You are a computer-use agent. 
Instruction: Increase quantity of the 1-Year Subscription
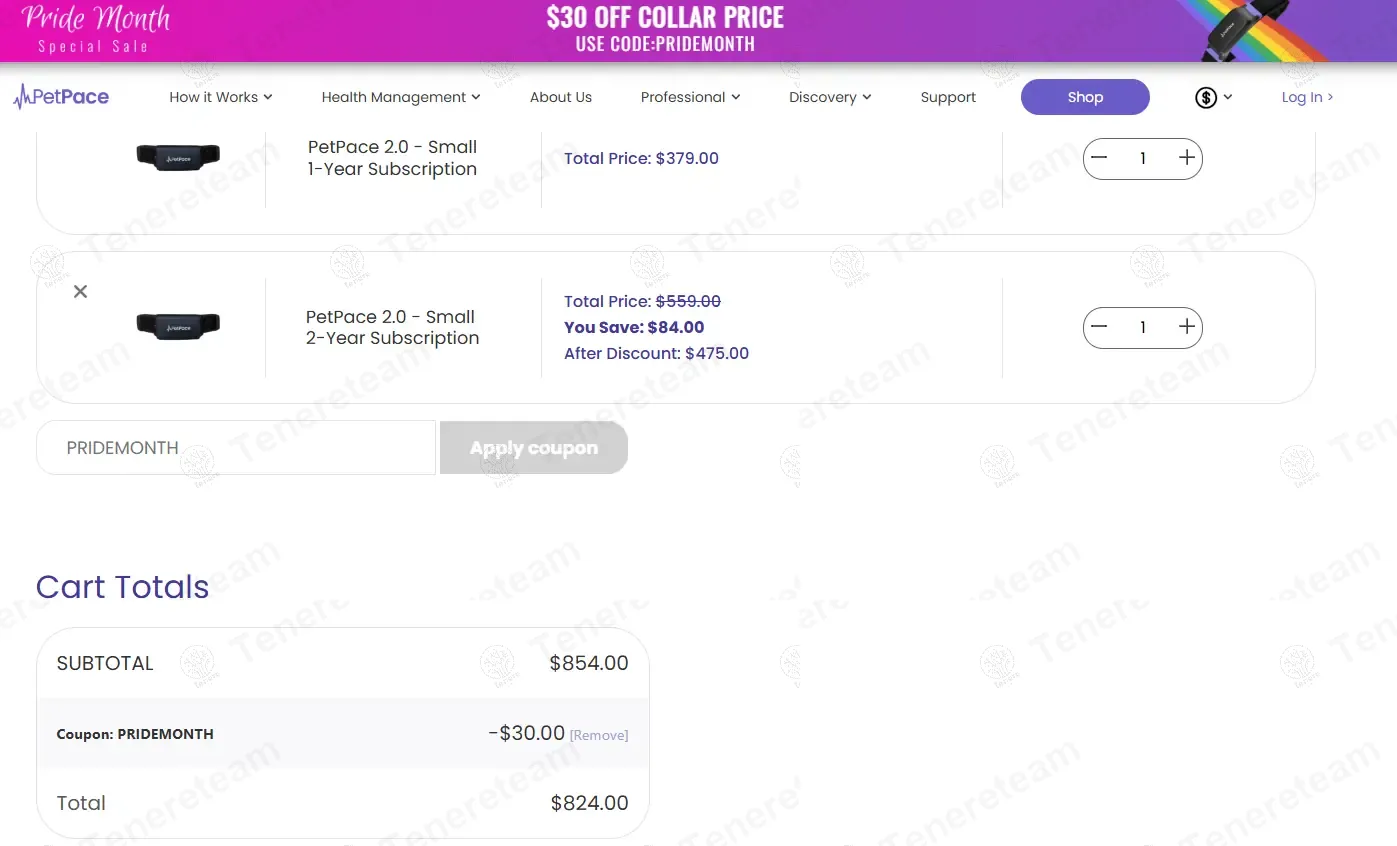pyautogui.click(x=1187, y=158)
